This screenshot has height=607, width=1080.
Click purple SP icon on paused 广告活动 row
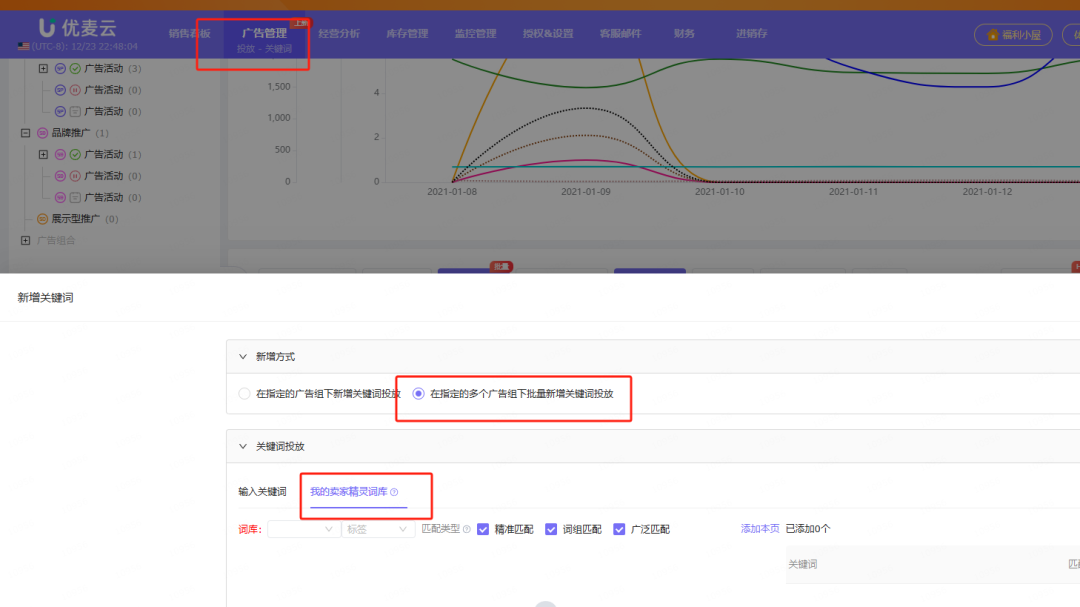coord(60,90)
